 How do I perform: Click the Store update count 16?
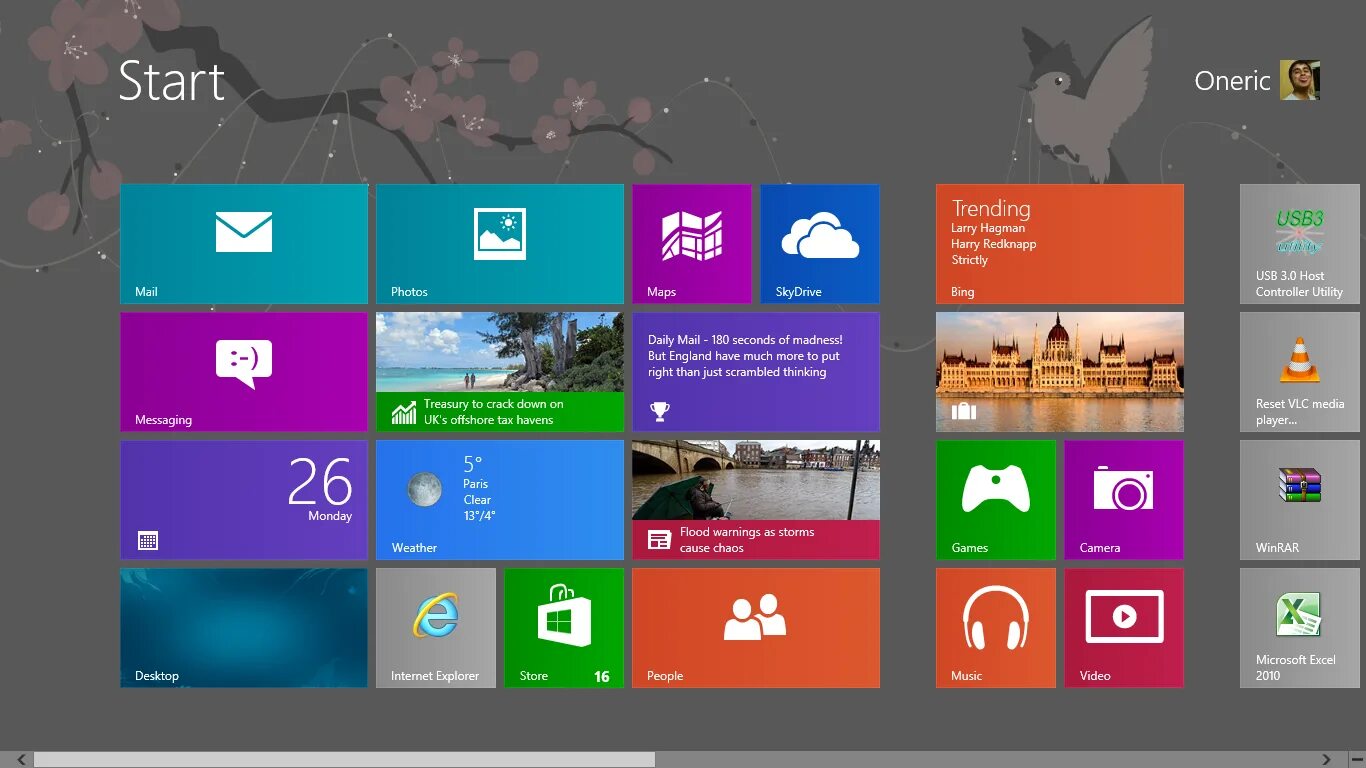(x=602, y=677)
